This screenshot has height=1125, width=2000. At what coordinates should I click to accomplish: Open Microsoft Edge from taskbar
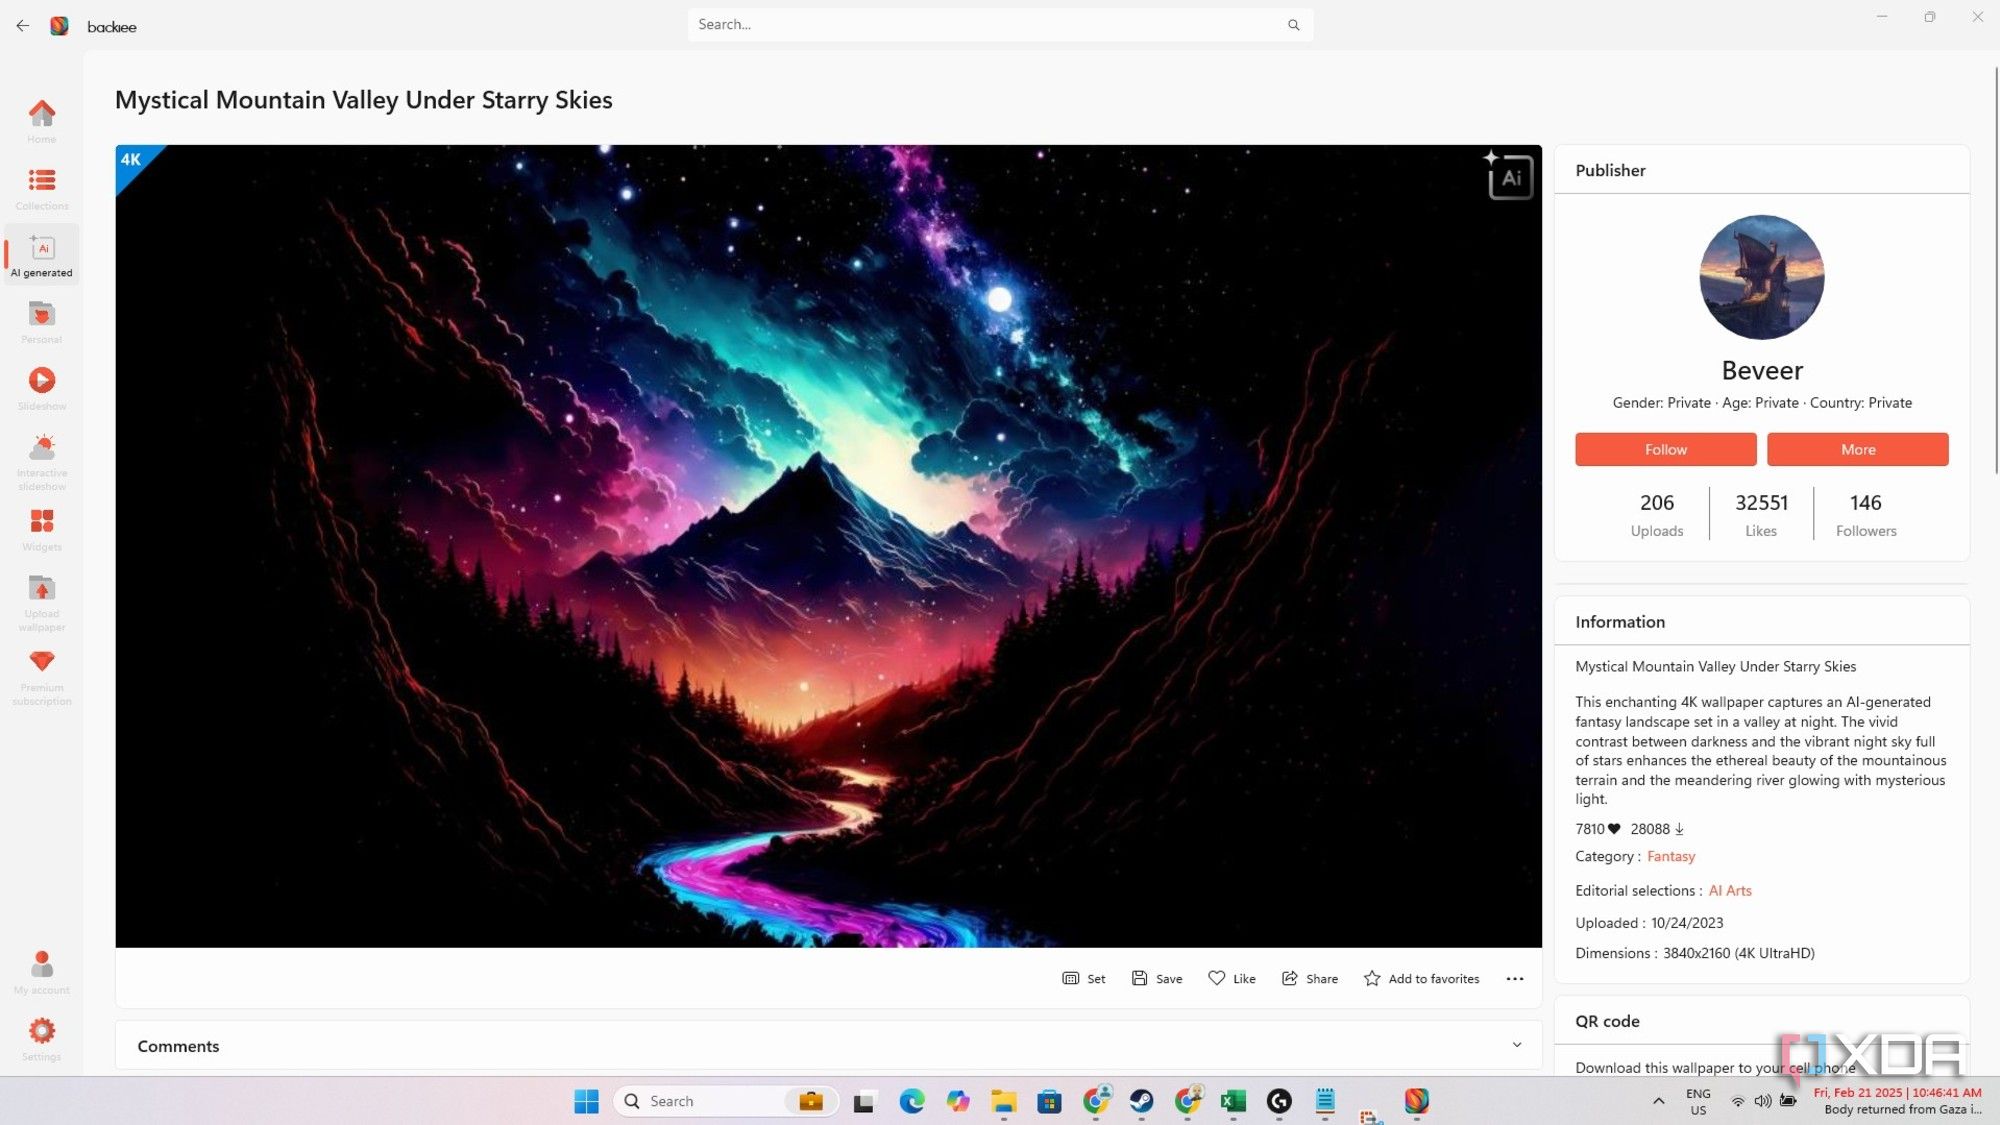(911, 1101)
